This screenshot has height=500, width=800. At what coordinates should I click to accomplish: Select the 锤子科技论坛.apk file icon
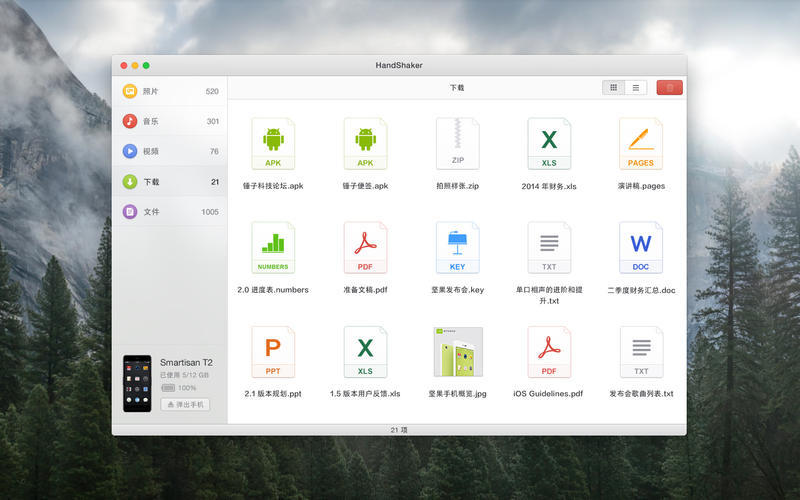[x=273, y=145]
